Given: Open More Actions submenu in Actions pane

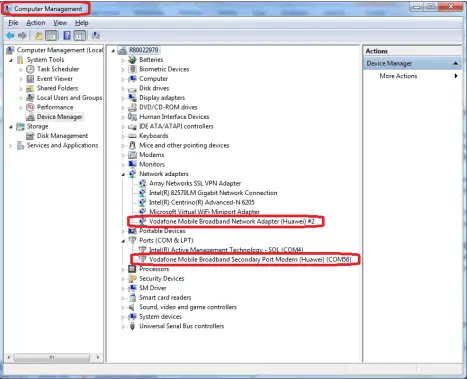Looking at the screenshot, I should point(398,76).
